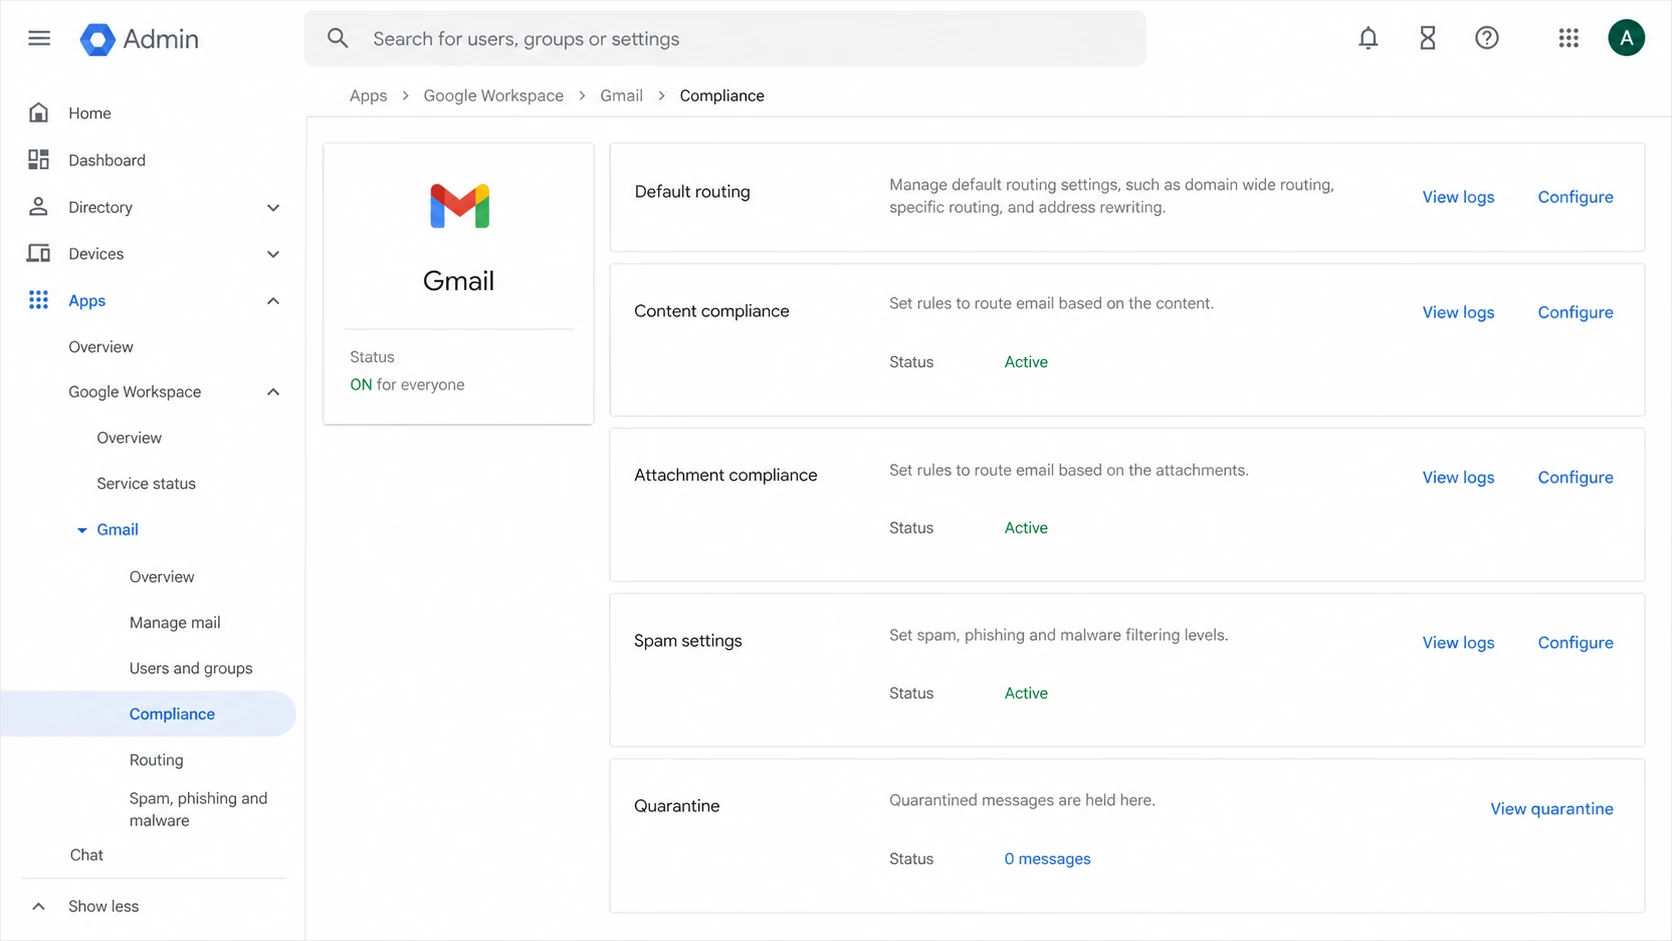1672x941 pixels.
Task: Collapse the Apps section chevron
Action: (273, 301)
